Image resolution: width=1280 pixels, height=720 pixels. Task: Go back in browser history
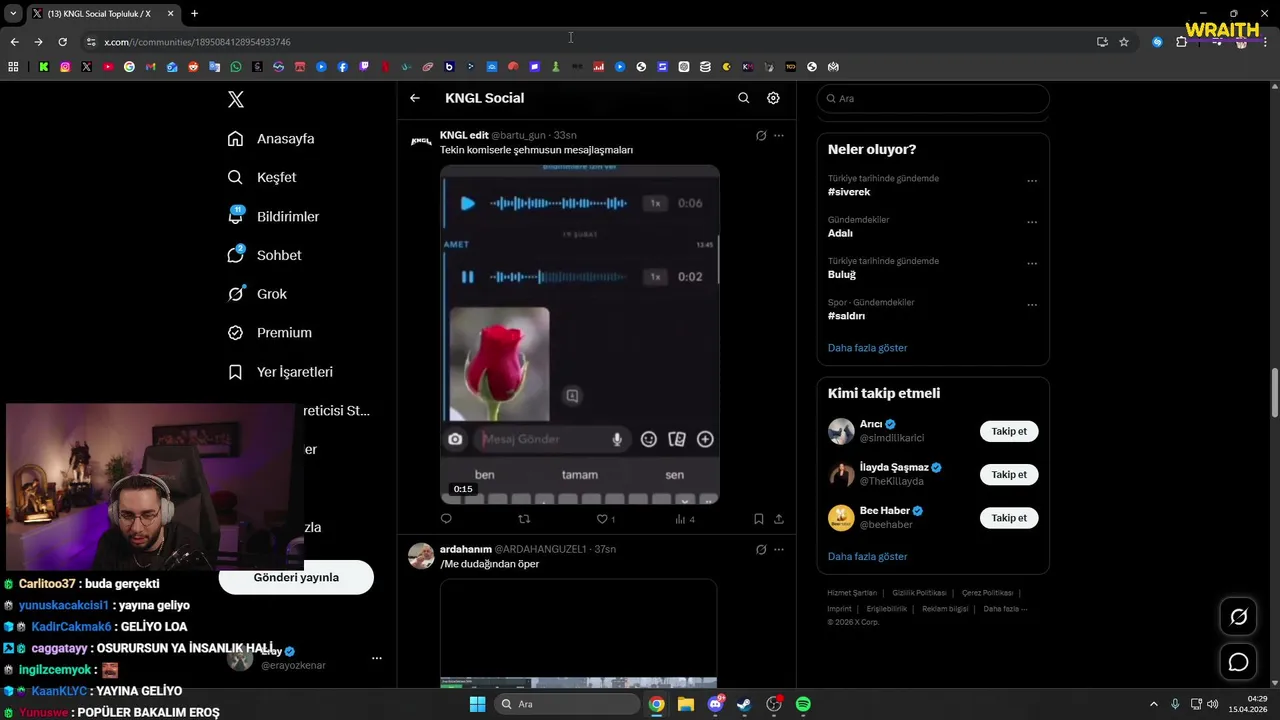14,42
